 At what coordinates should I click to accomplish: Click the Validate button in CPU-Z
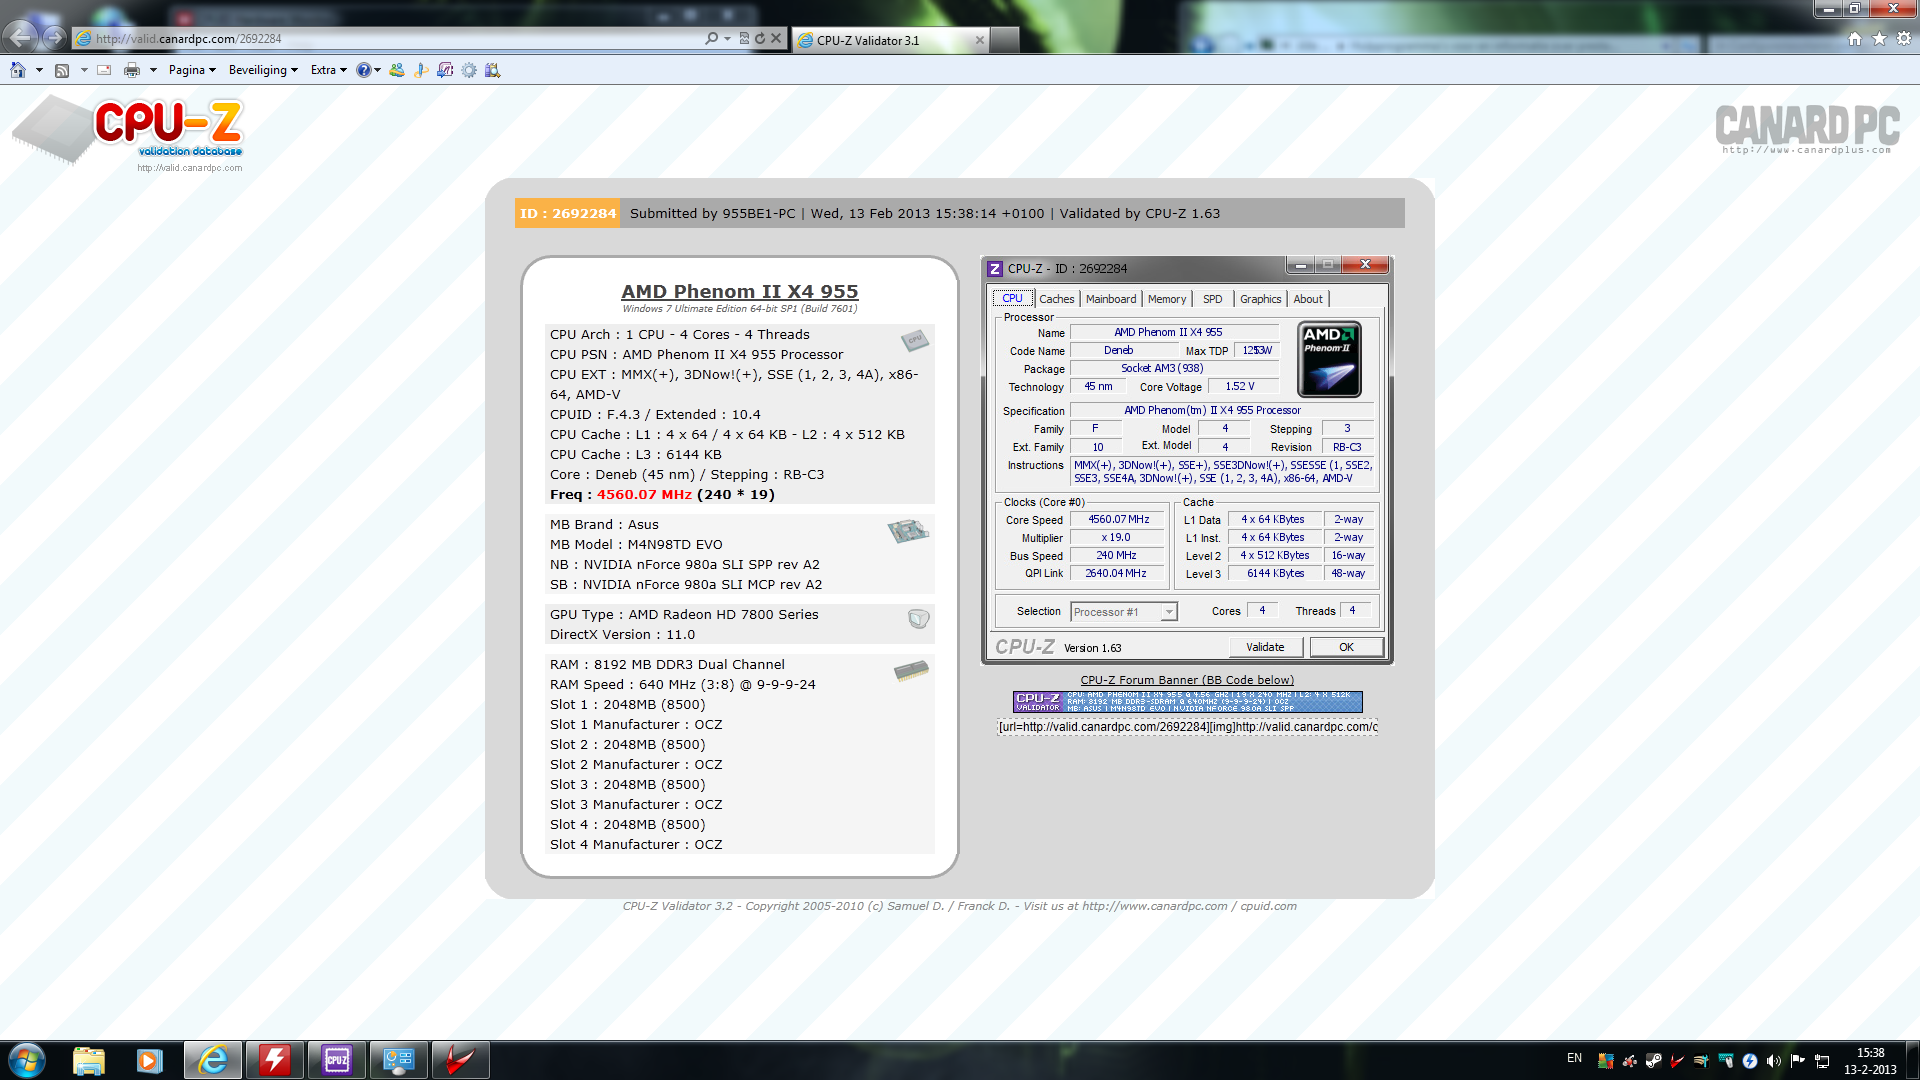[x=1265, y=647]
